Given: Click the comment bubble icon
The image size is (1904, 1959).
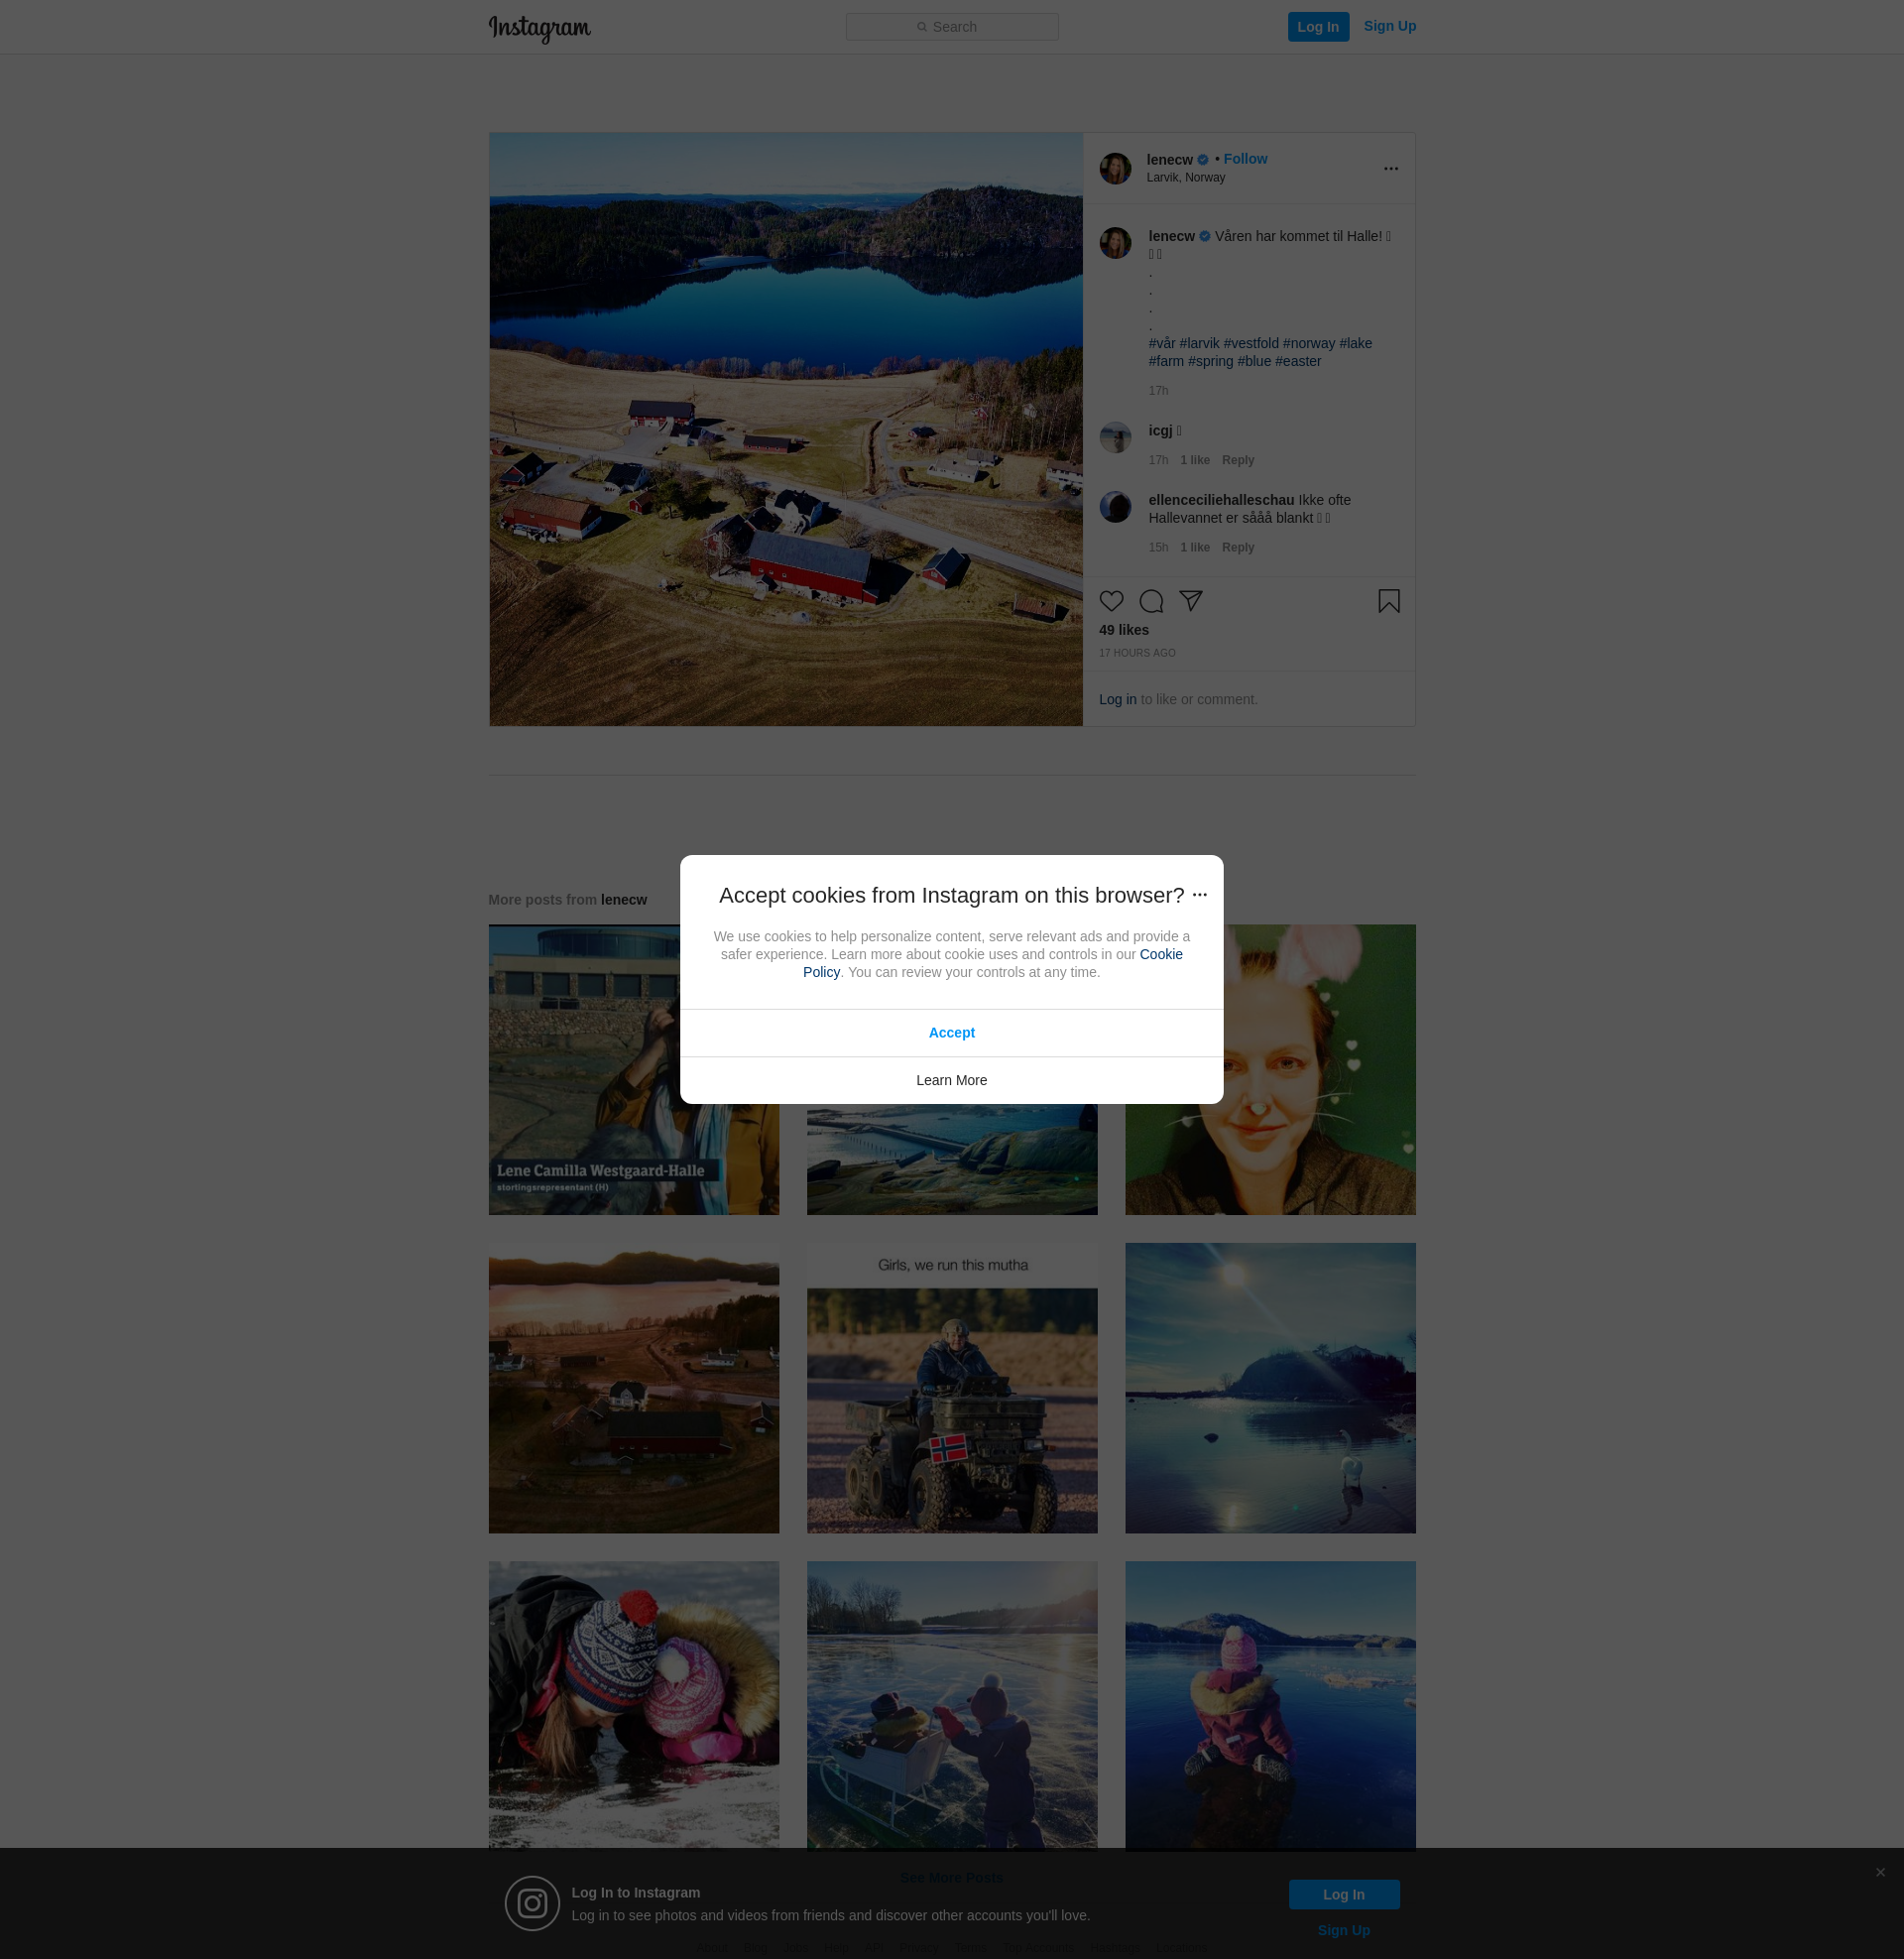Looking at the screenshot, I should [1151, 601].
